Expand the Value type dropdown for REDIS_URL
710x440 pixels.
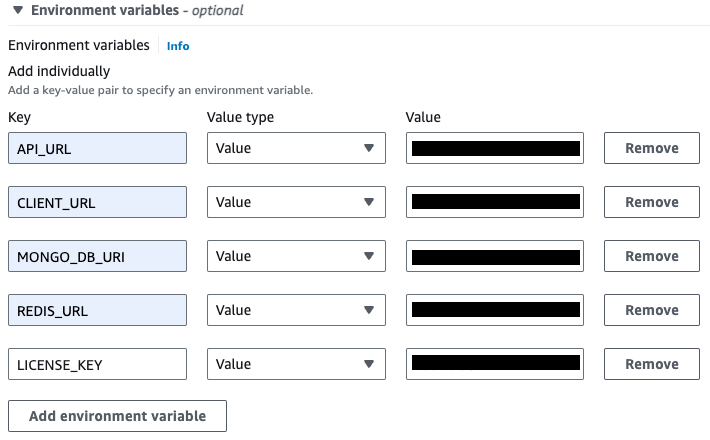296,310
